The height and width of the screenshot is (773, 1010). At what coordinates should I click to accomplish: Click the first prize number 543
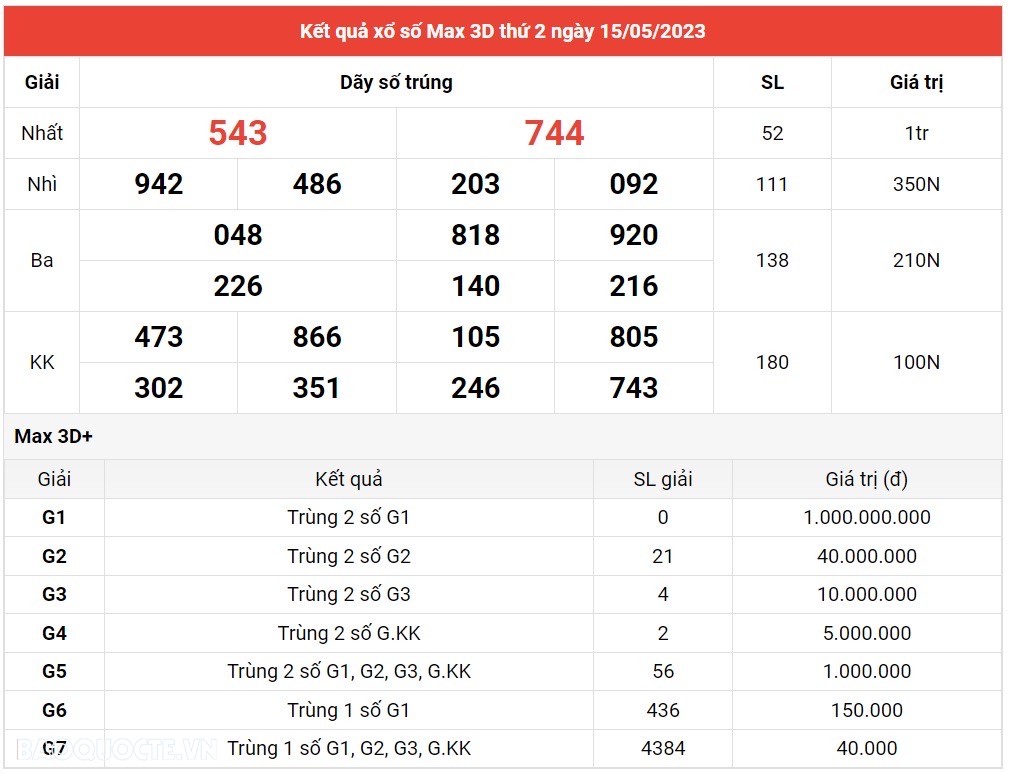click(x=238, y=133)
